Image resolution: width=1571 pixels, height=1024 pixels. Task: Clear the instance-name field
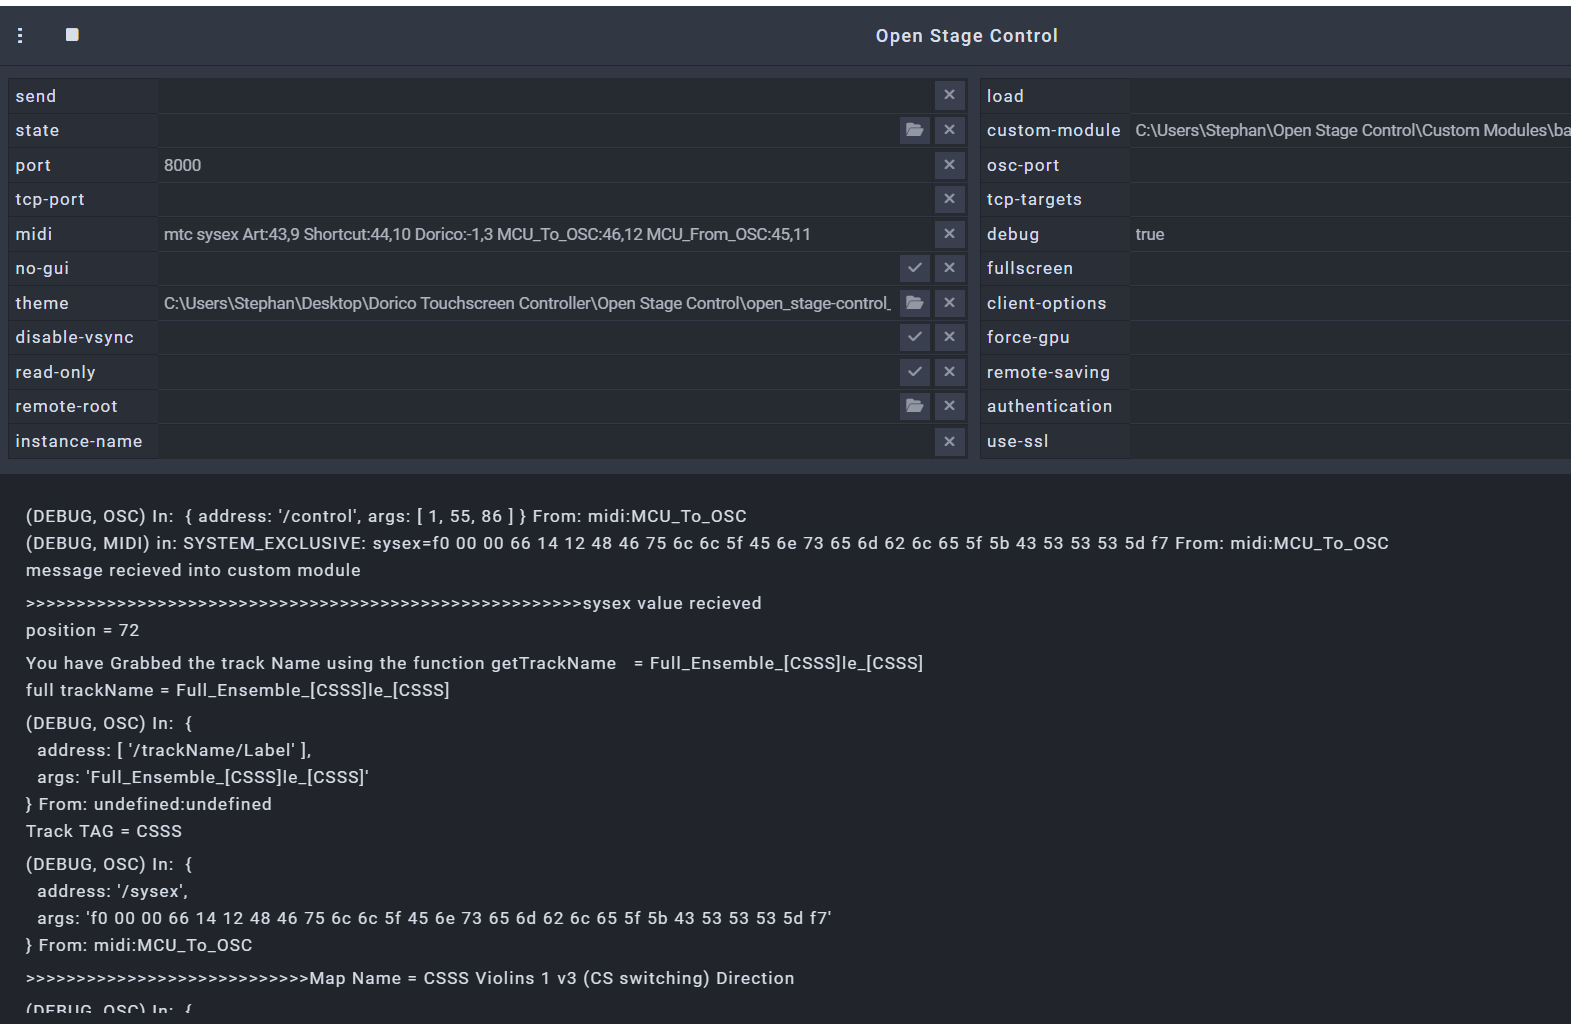click(949, 441)
